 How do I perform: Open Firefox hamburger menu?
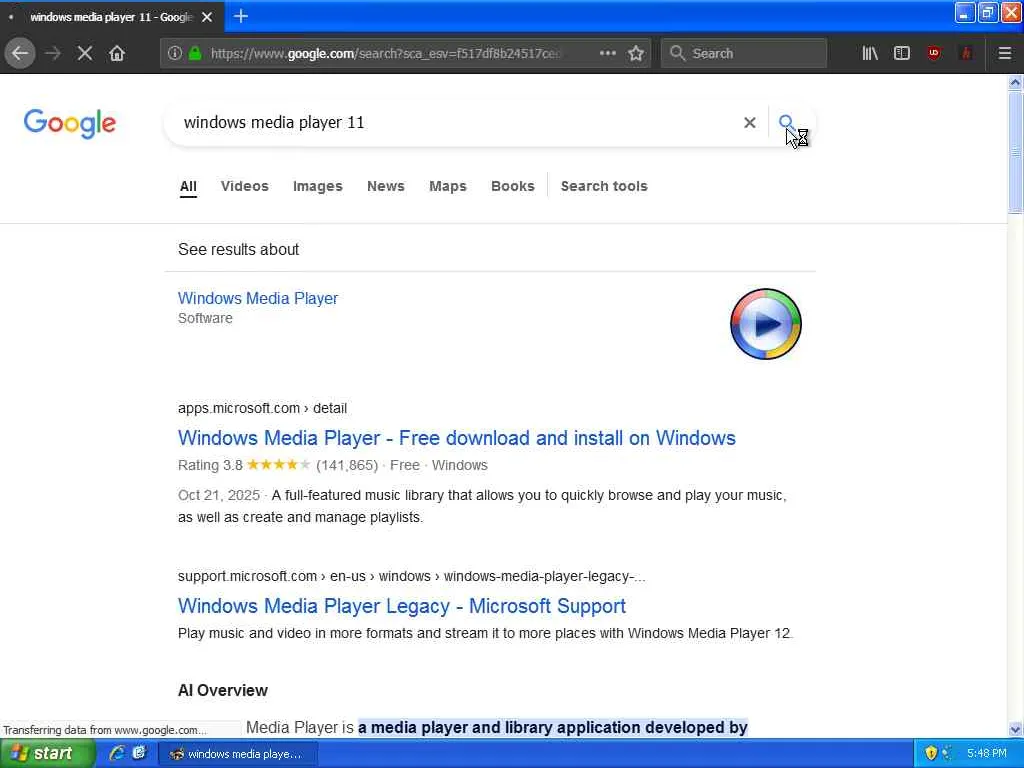(x=1005, y=53)
